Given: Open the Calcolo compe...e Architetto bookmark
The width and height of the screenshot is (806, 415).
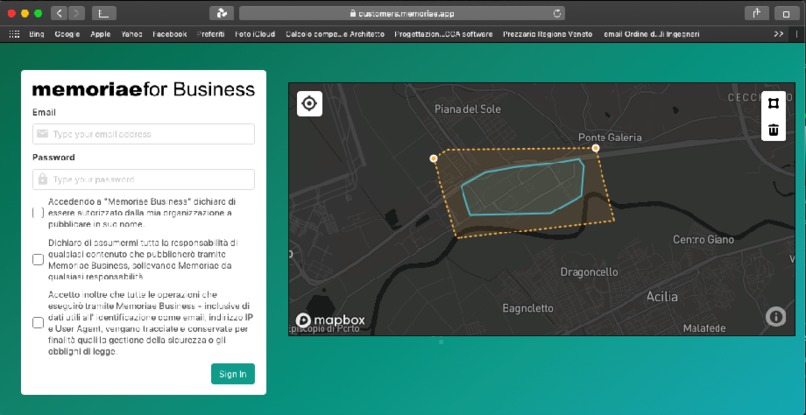Looking at the screenshot, I should click(335, 34).
